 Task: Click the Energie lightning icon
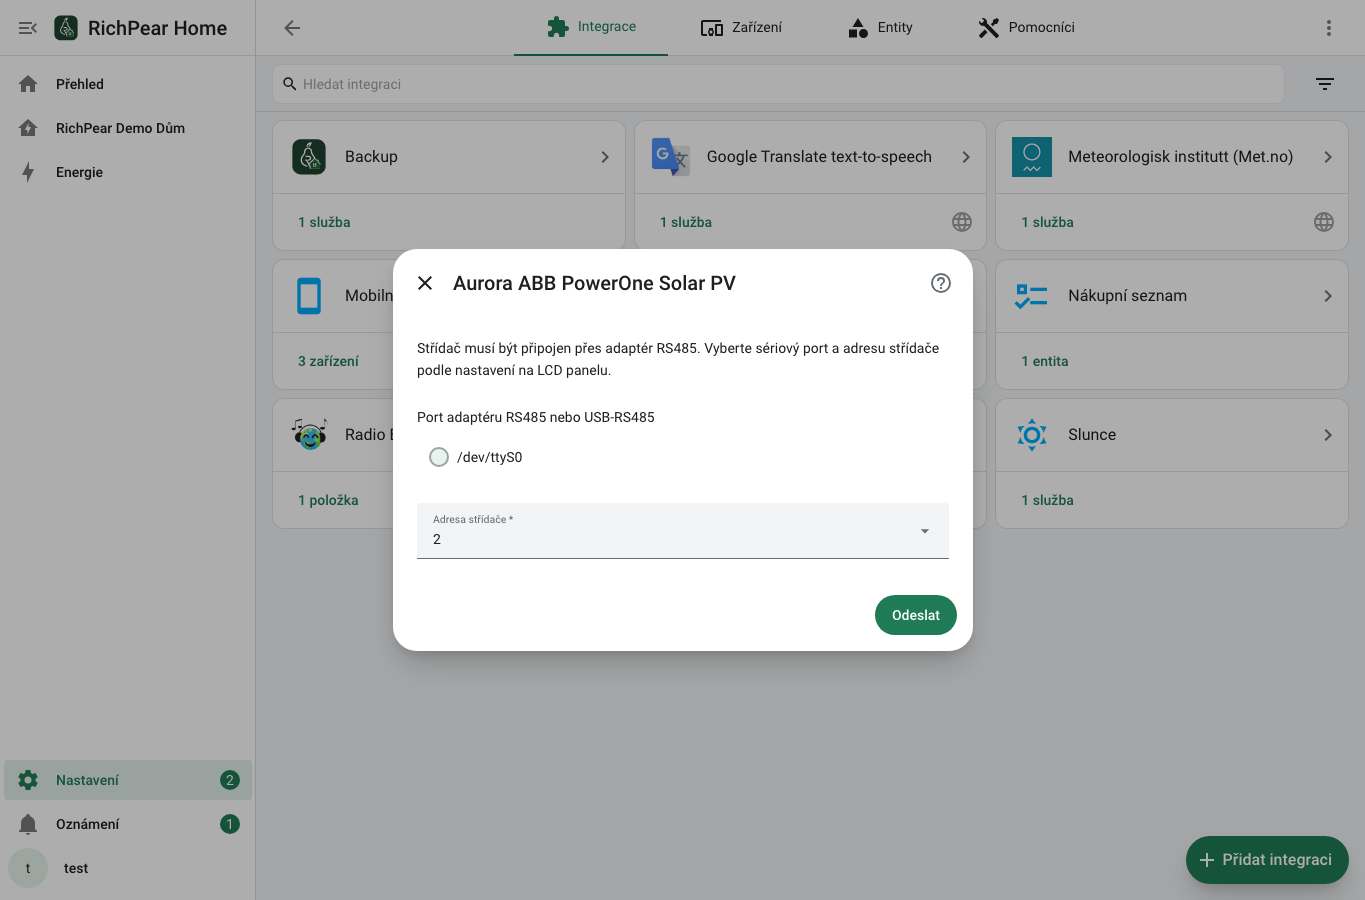28,172
